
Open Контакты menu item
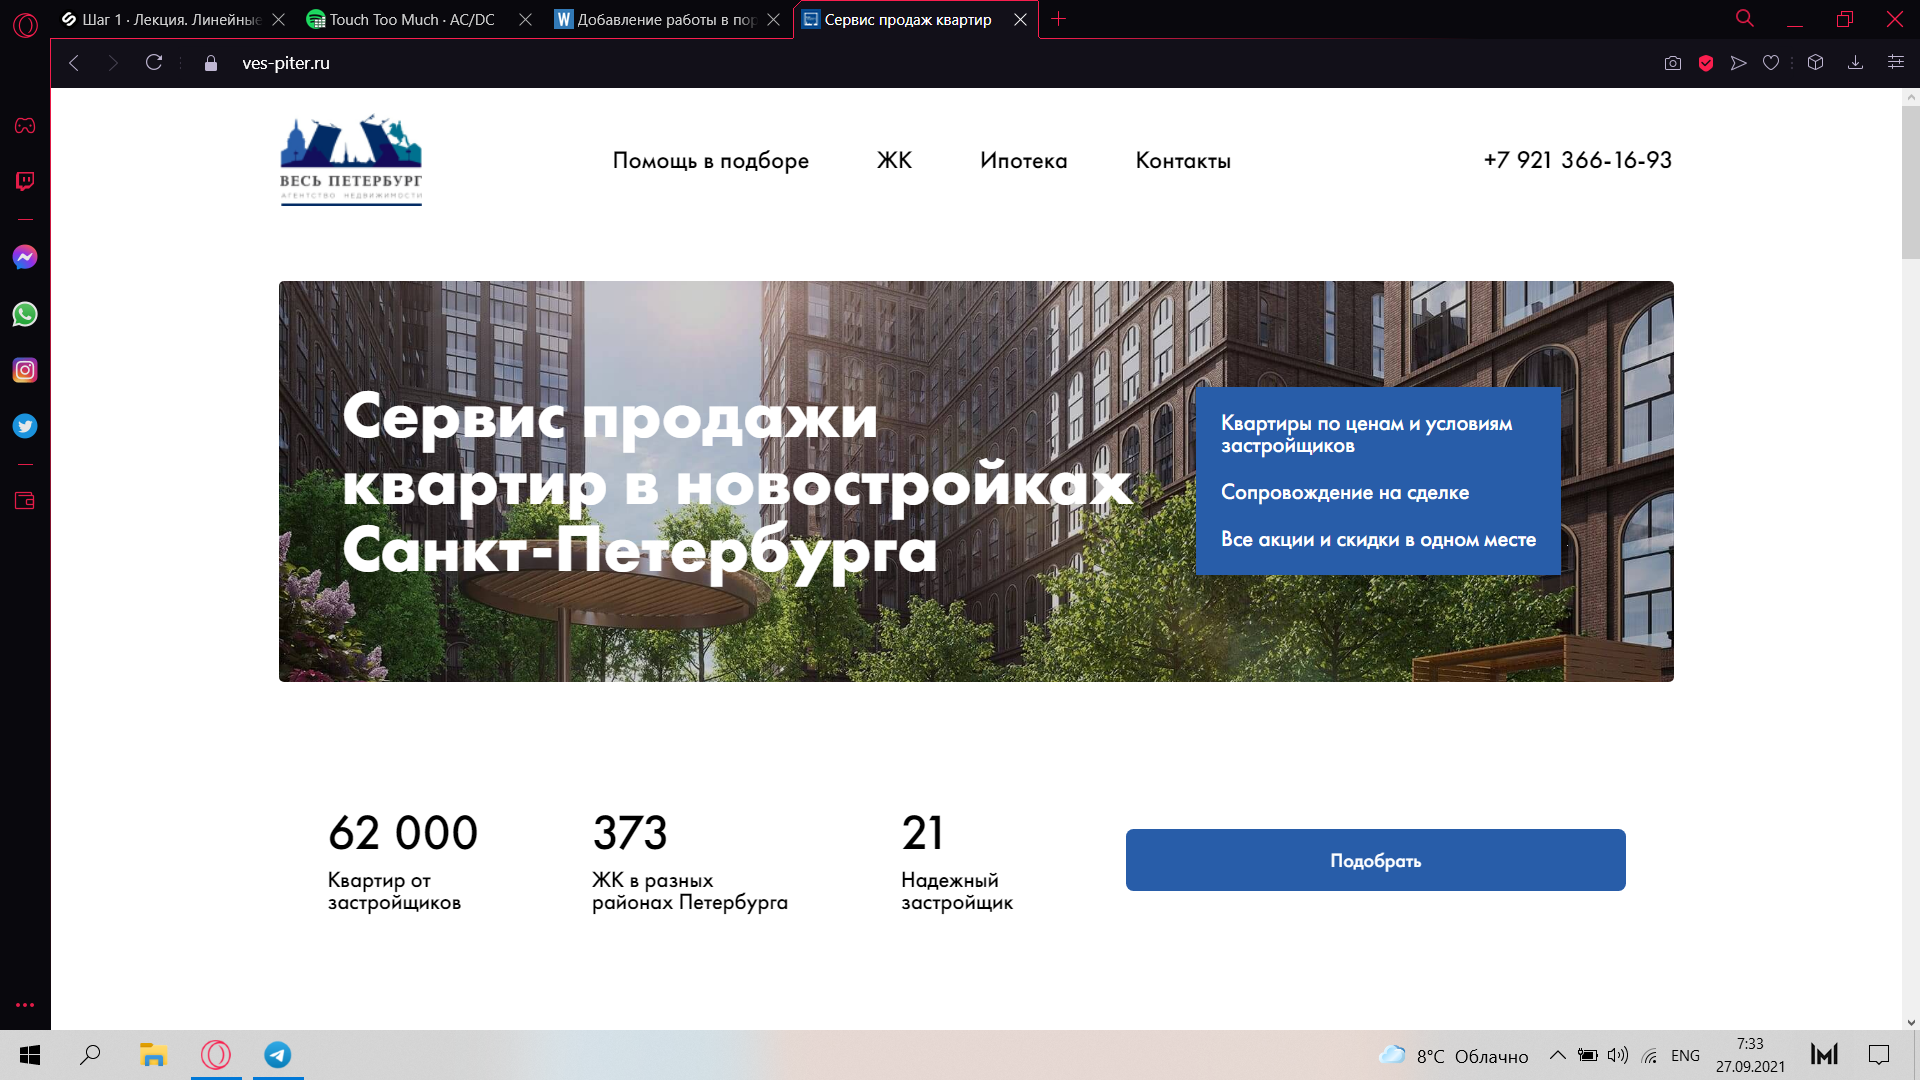pyautogui.click(x=1183, y=160)
